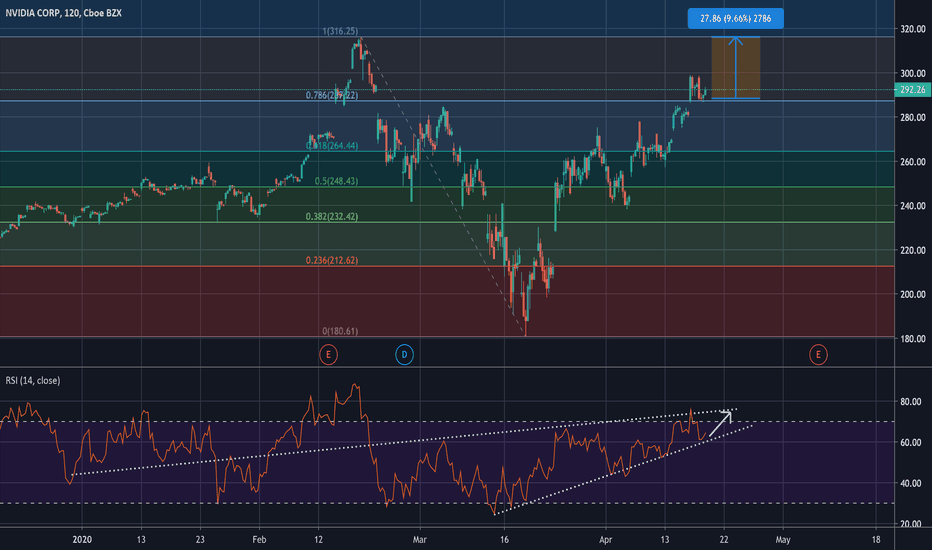Click the 220.00 price axis label
This screenshot has height=550, width=932.
coord(912,250)
